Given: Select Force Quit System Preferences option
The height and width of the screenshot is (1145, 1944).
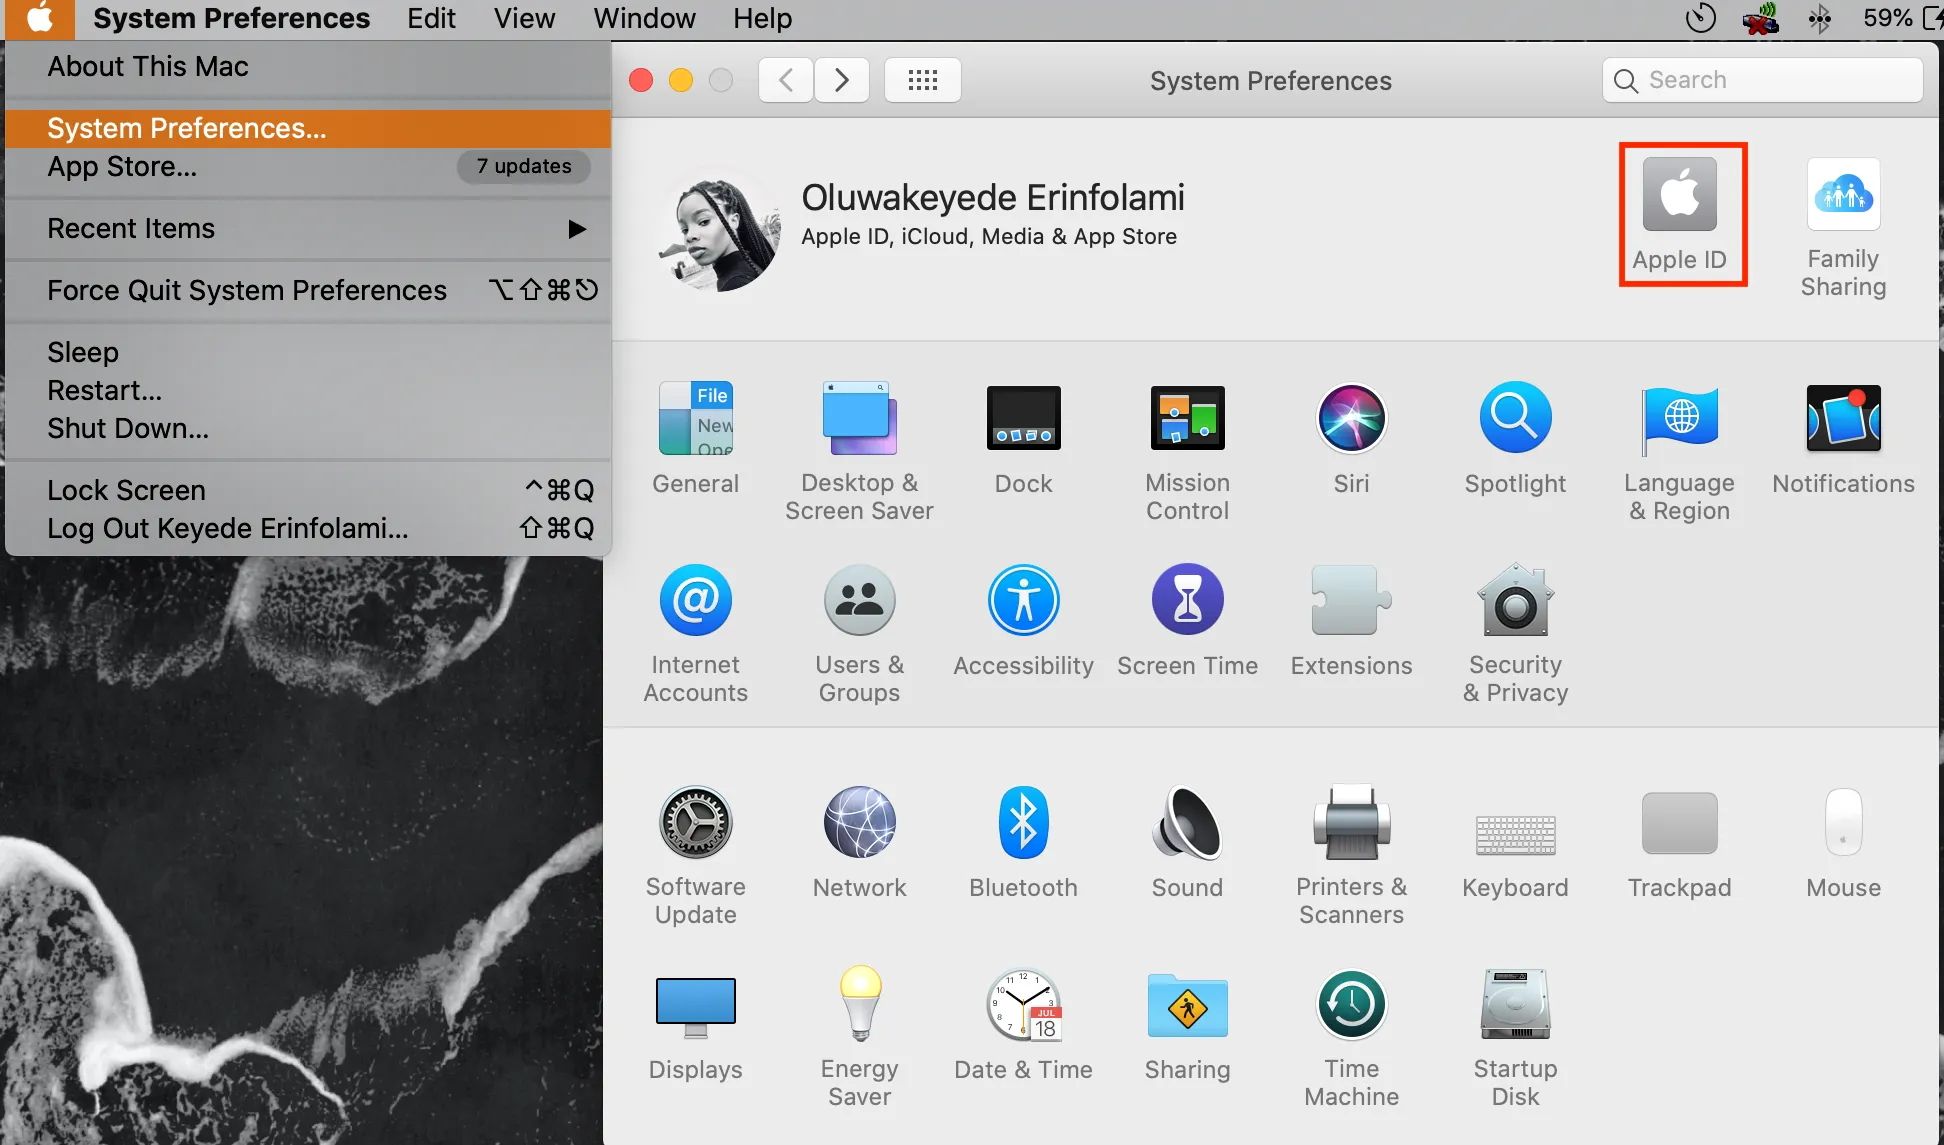Looking at the screenshot, I should [x=247, y=289].
